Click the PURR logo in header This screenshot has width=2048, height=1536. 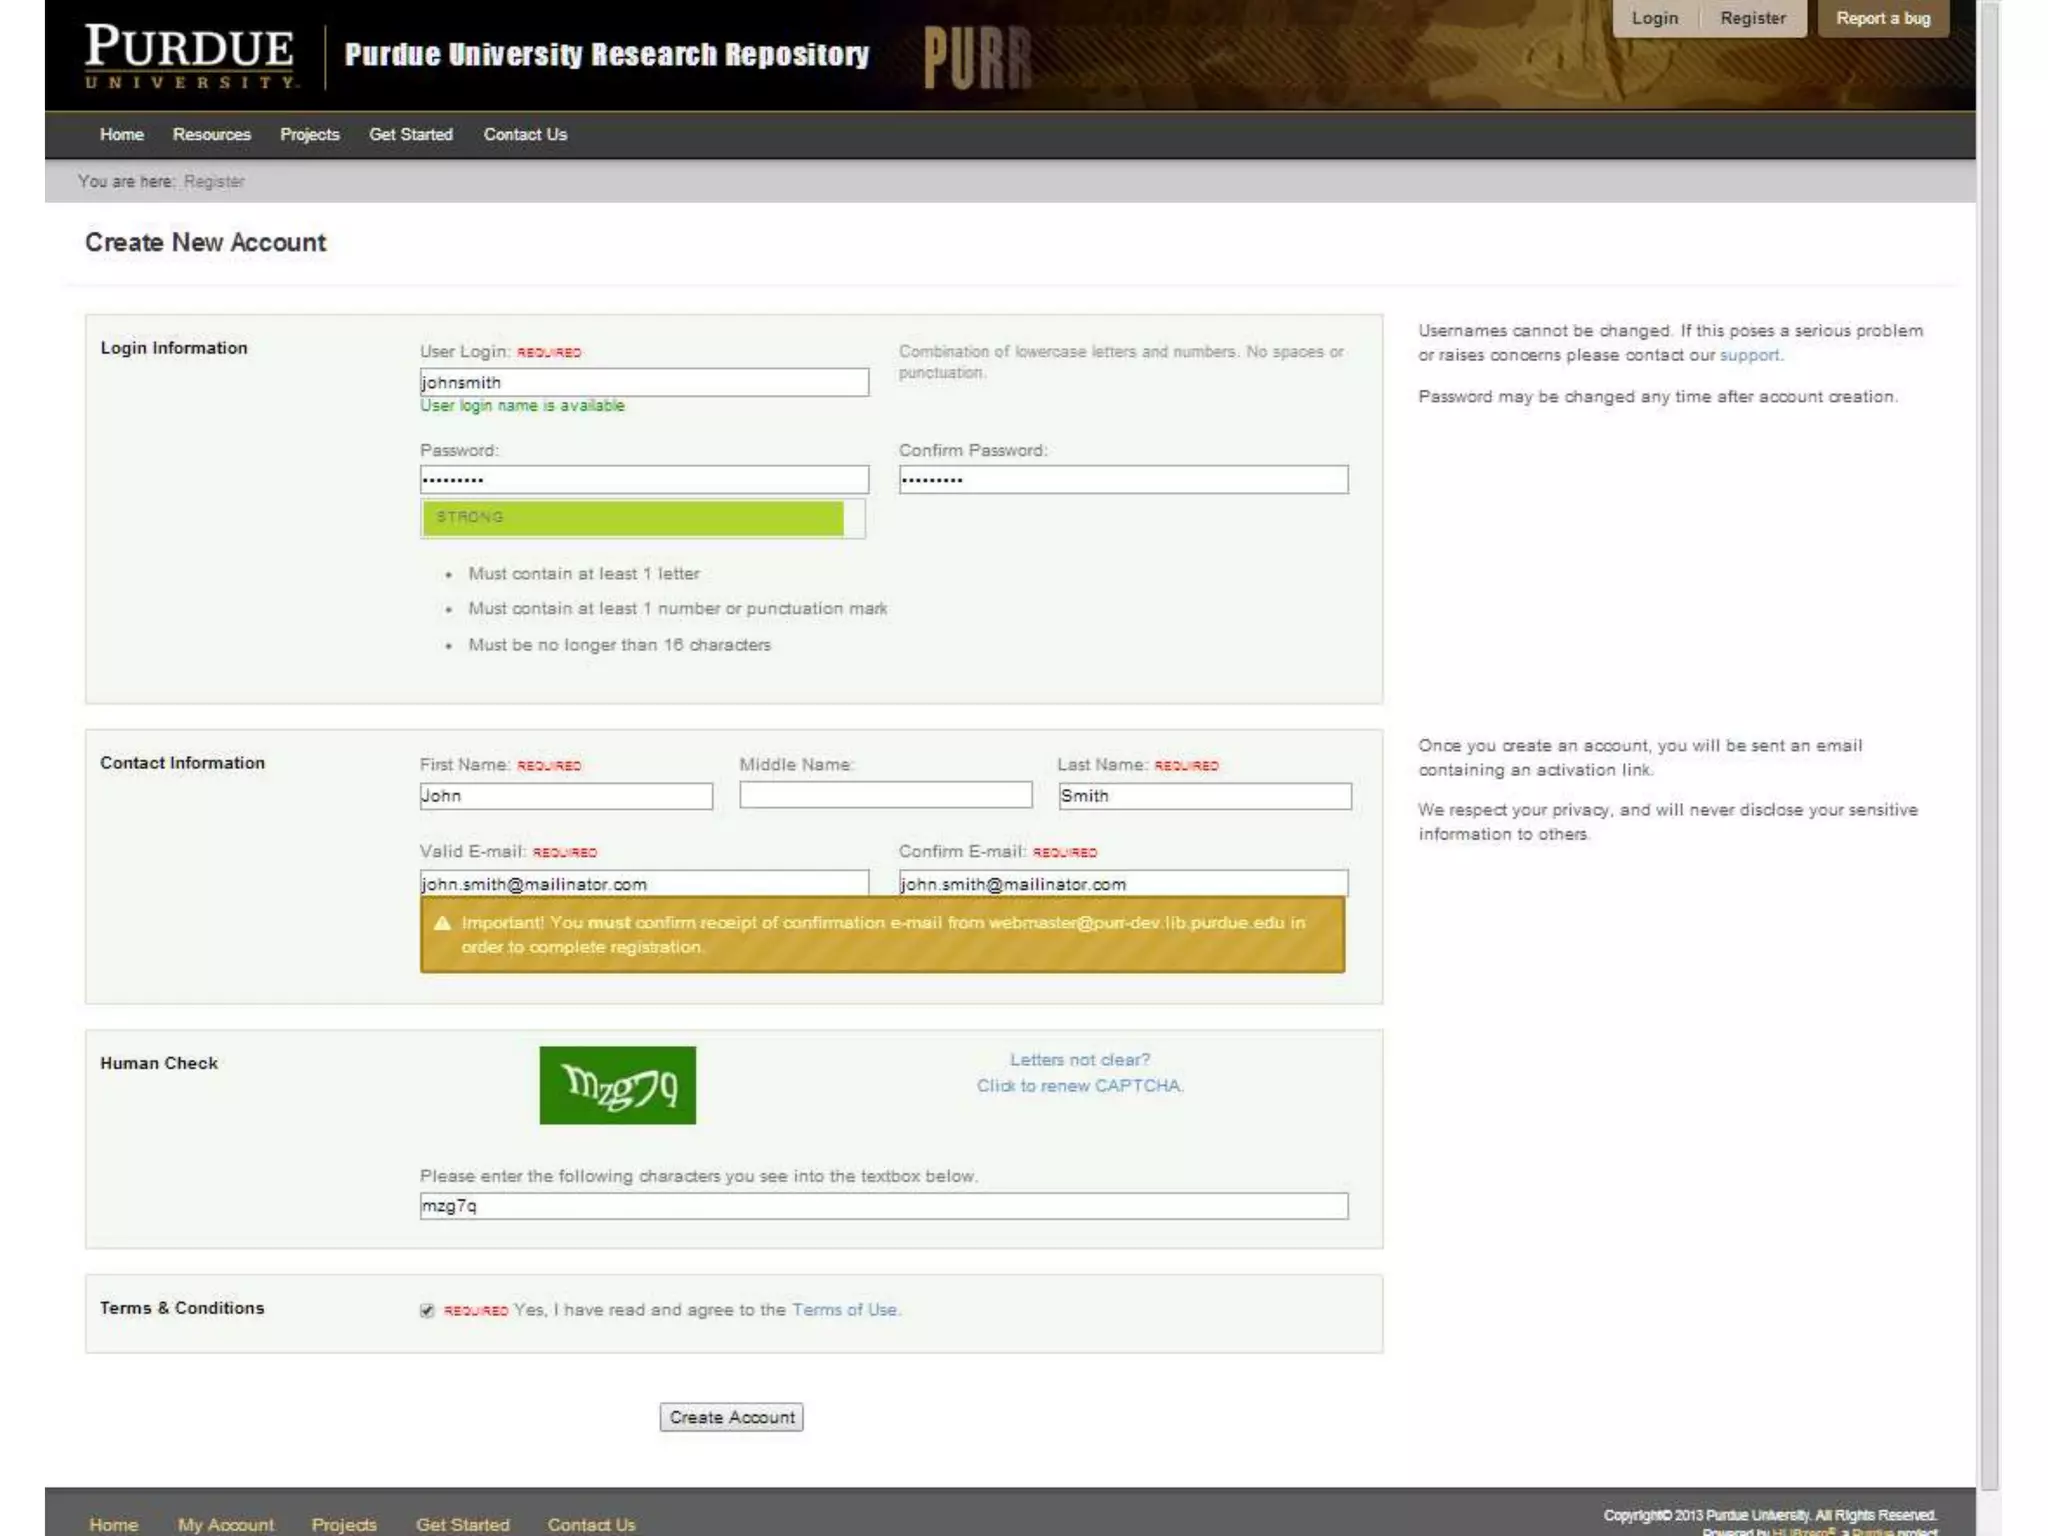point(976,58)
